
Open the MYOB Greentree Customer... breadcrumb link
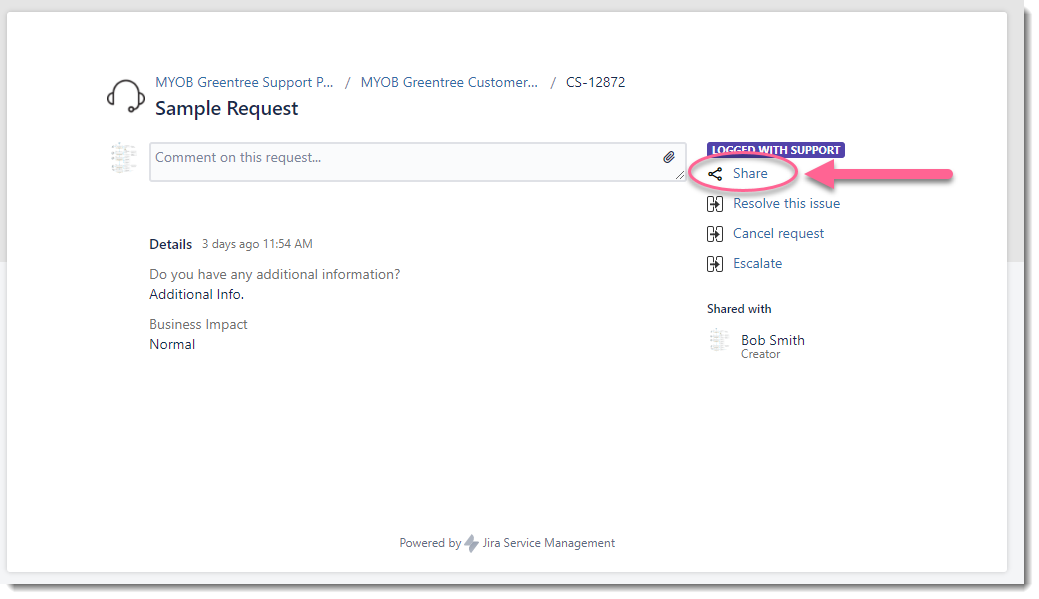click(x=449, y=82)
